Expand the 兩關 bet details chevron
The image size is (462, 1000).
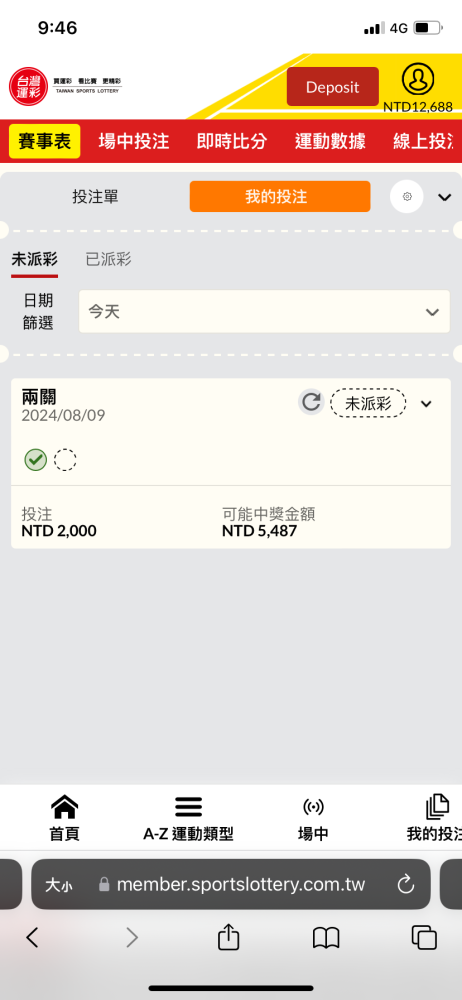tap(426, 403)
